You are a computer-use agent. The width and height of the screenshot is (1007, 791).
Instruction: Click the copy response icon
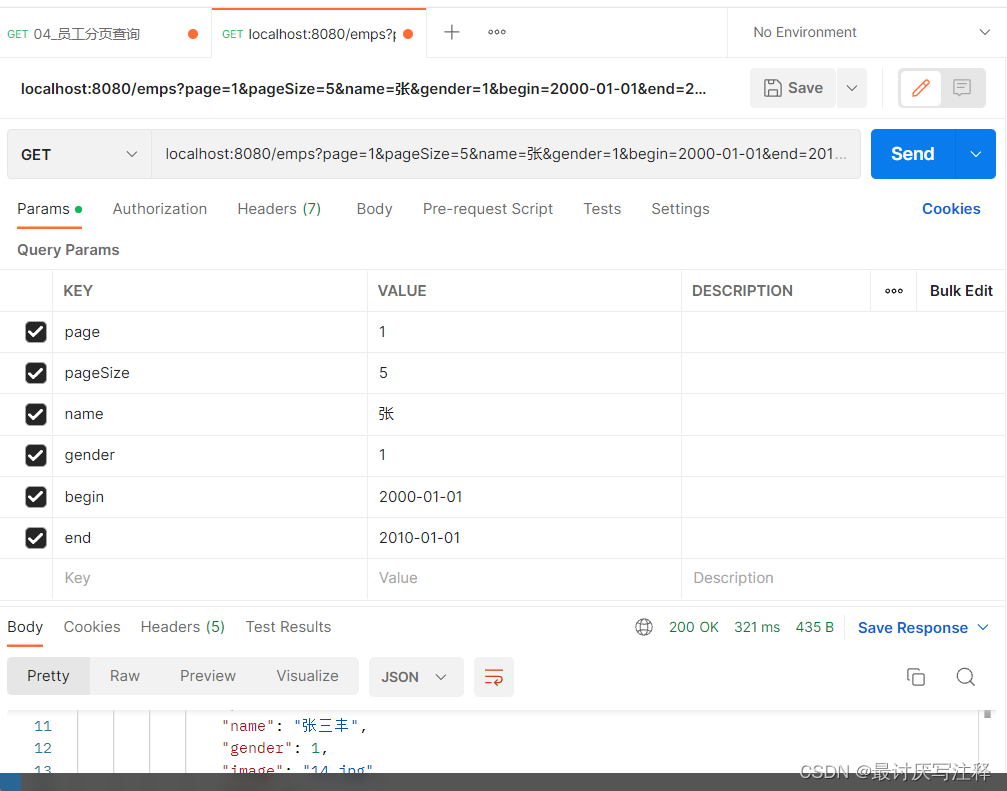pyautogui.click(x=916, y=677)
